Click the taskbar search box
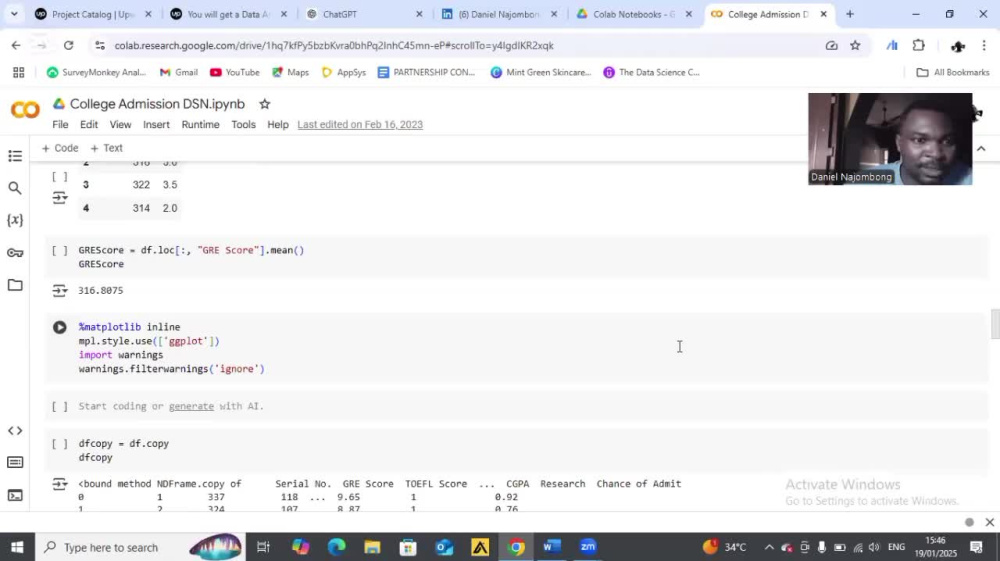This screenshot has height=561, width=1000. click(x=140, y=547)
